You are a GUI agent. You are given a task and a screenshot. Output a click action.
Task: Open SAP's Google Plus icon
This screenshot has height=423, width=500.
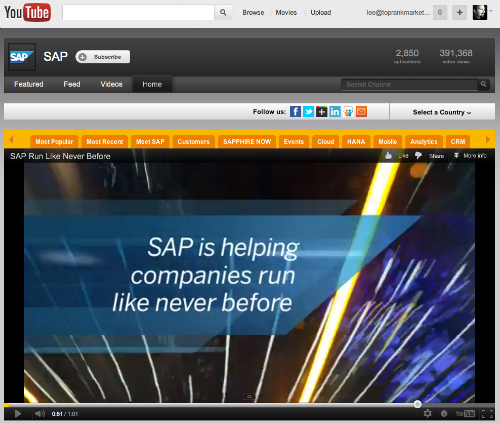tap(322, 112)
